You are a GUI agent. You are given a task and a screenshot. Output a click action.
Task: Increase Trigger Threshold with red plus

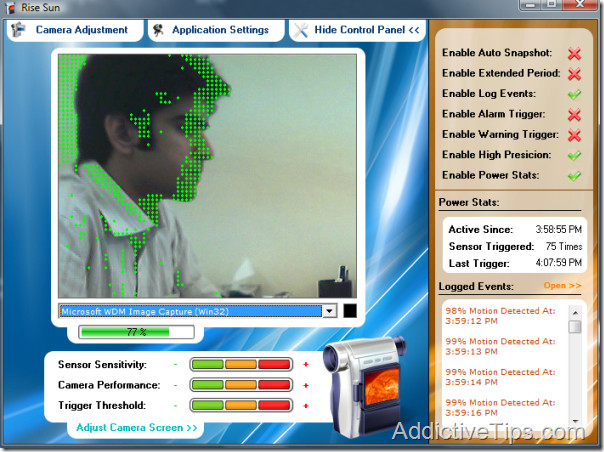(x=306, y=405)
